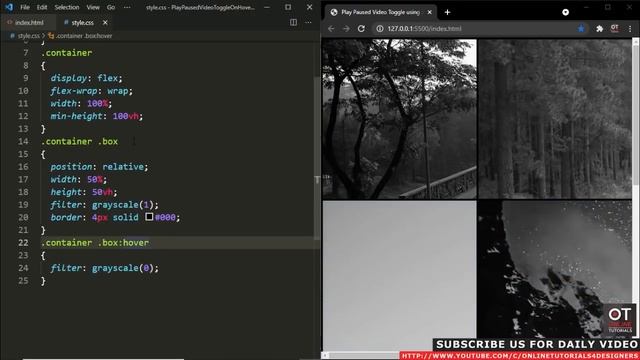Open the Edit menu

pos(42,7)
